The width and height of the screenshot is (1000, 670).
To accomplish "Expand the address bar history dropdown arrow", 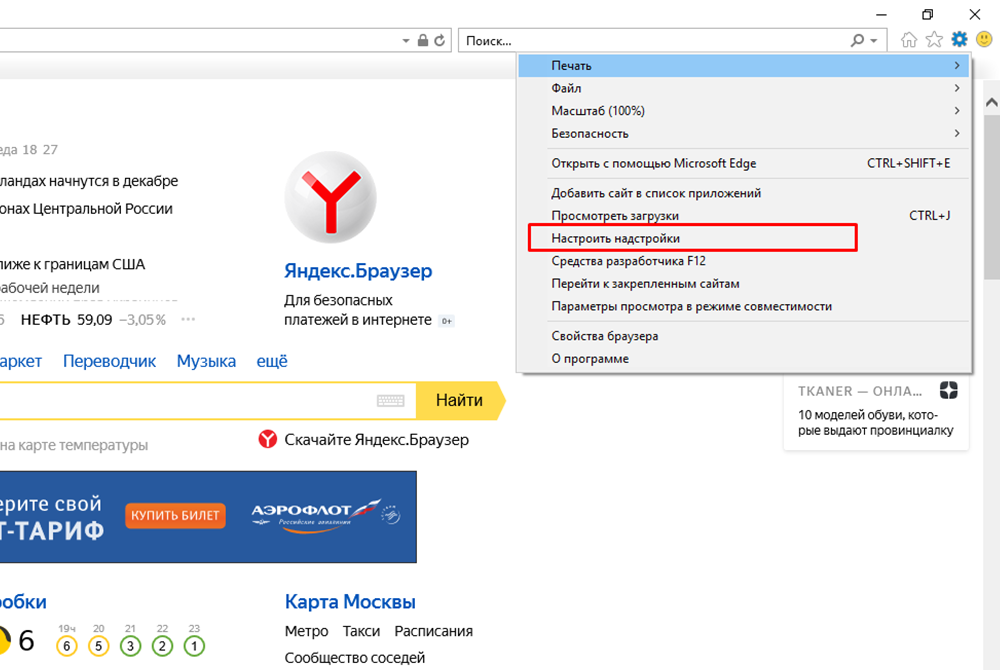I will point(406,41).
